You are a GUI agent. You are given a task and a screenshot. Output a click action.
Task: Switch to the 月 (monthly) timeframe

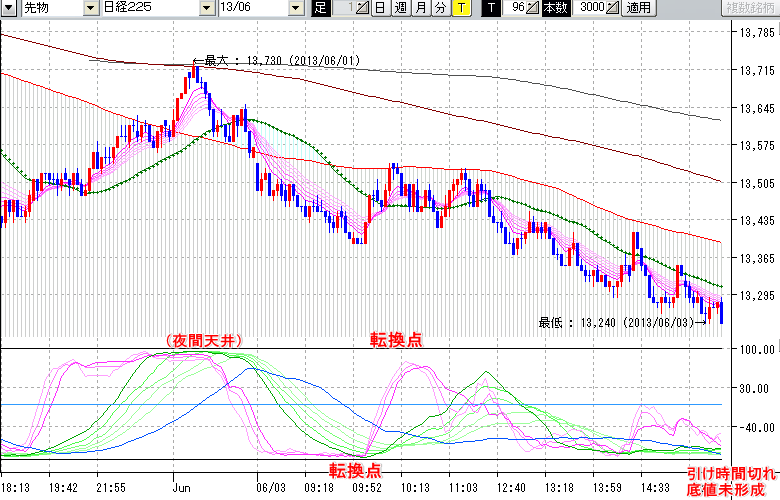coord(420,8)
